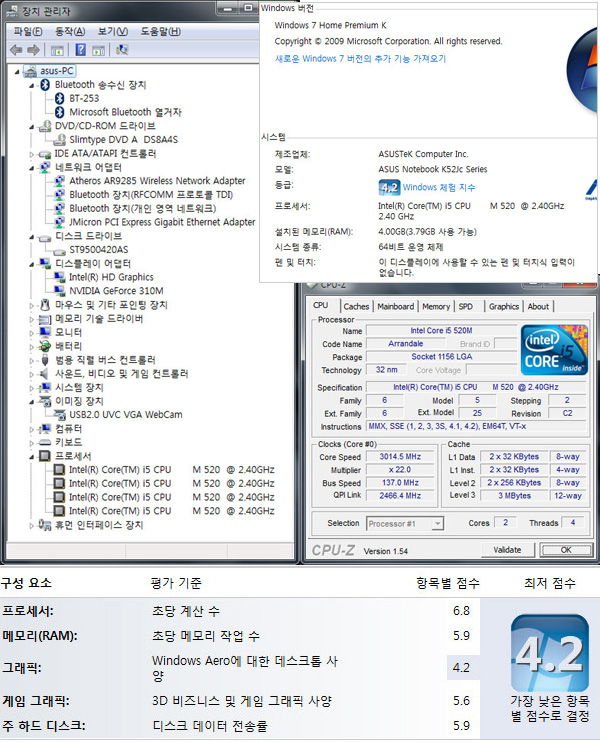Select Bluetooth 장치(RFCOMM 프로토콜 TDI) entry

click(151, 194)
